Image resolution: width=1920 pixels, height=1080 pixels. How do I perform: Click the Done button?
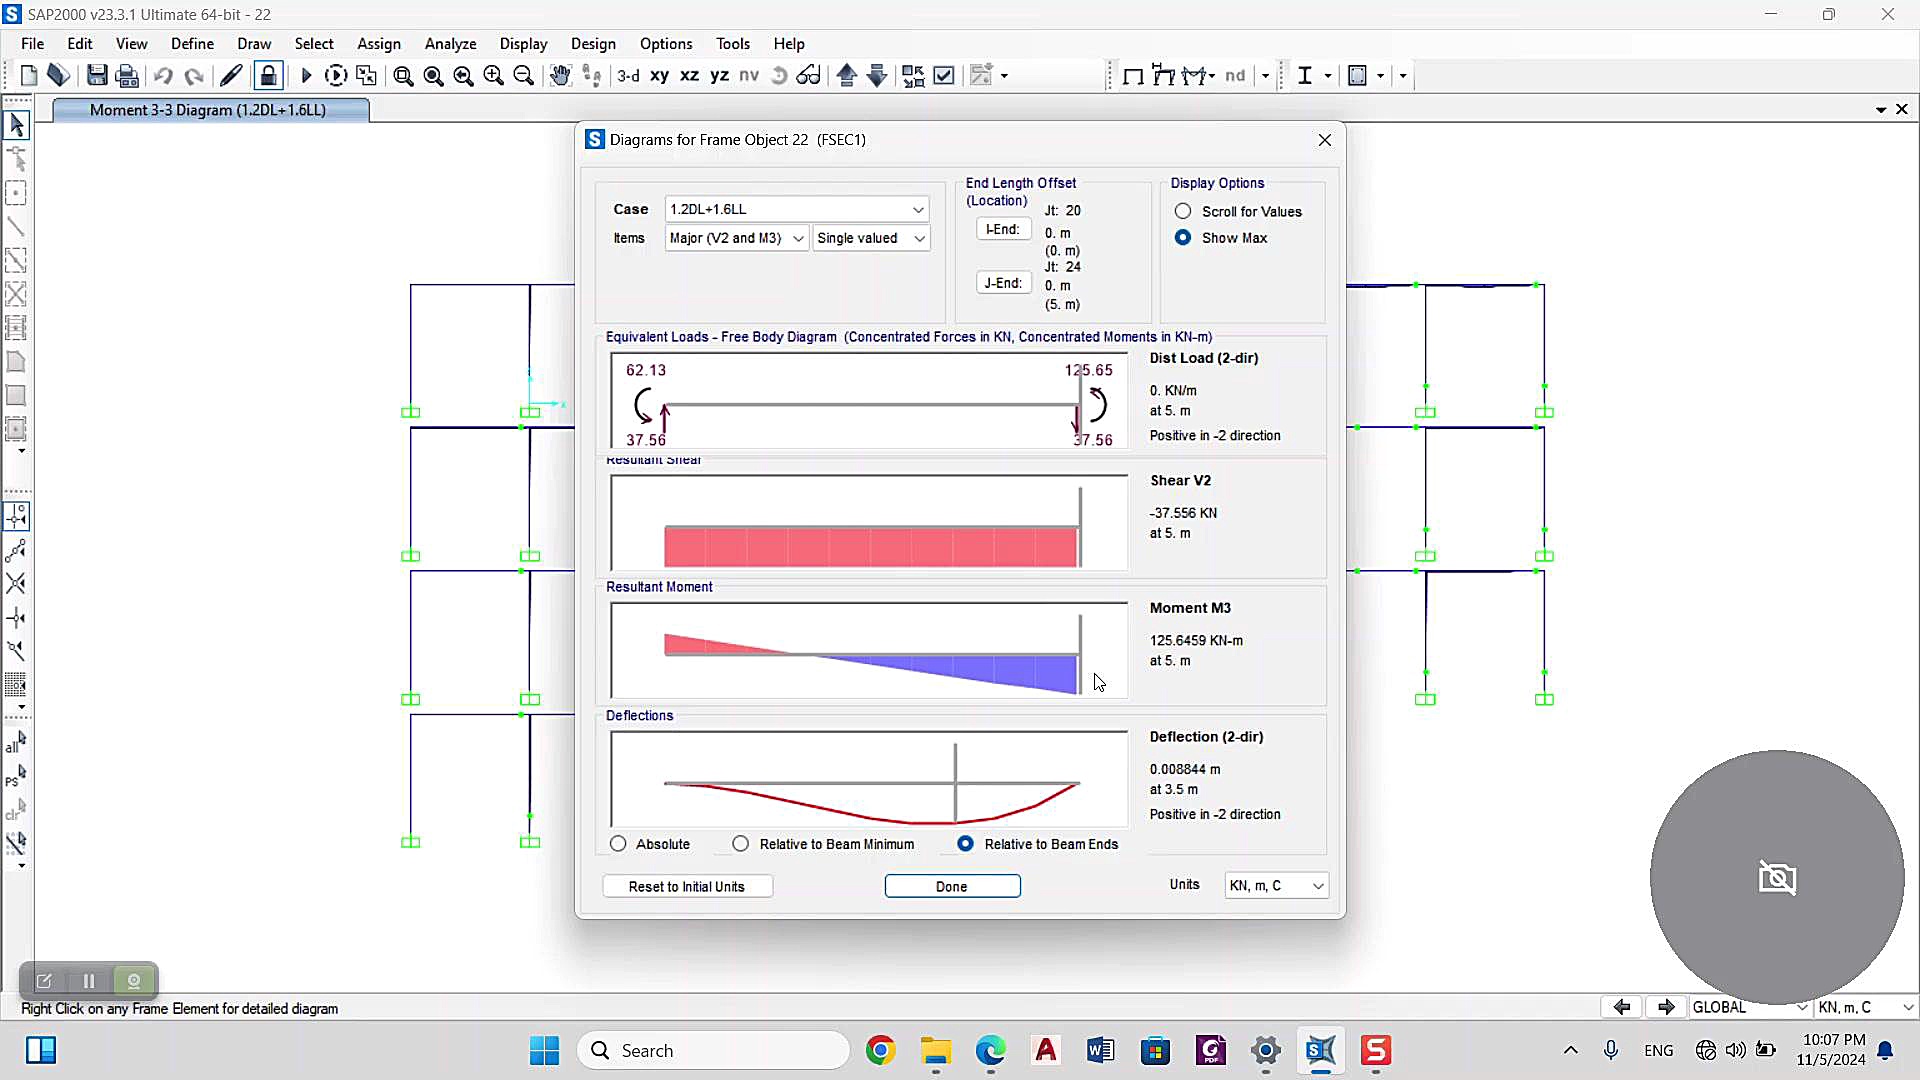(952, 887)
